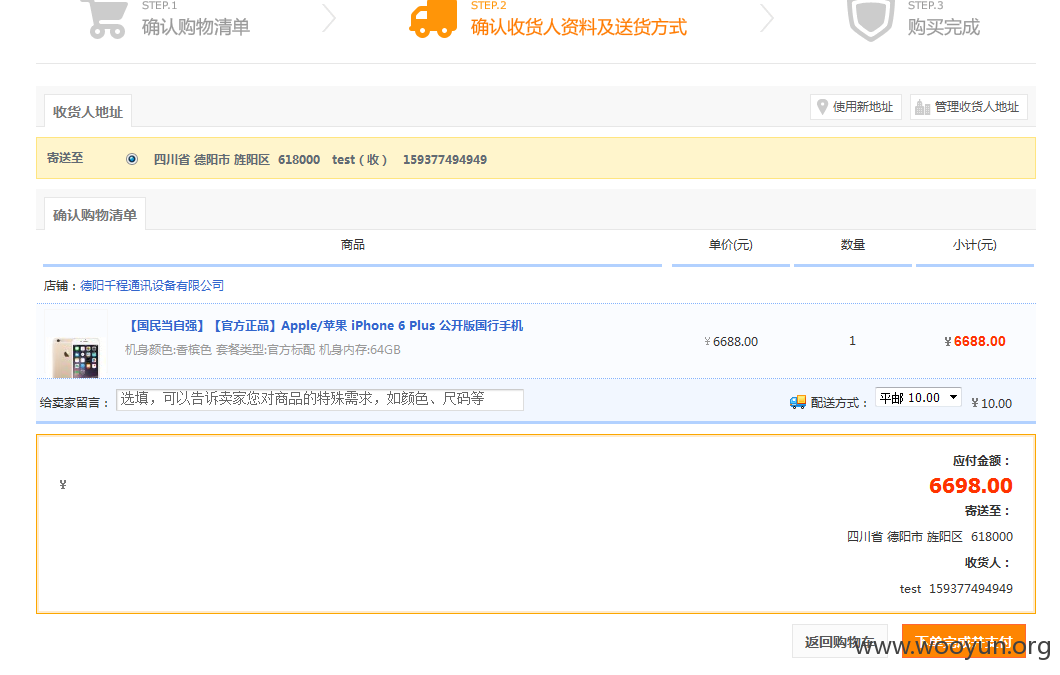Click the orange submit order and pay button
The width and height of the screenshot is (1060, 675).
[x=963, y=641]
